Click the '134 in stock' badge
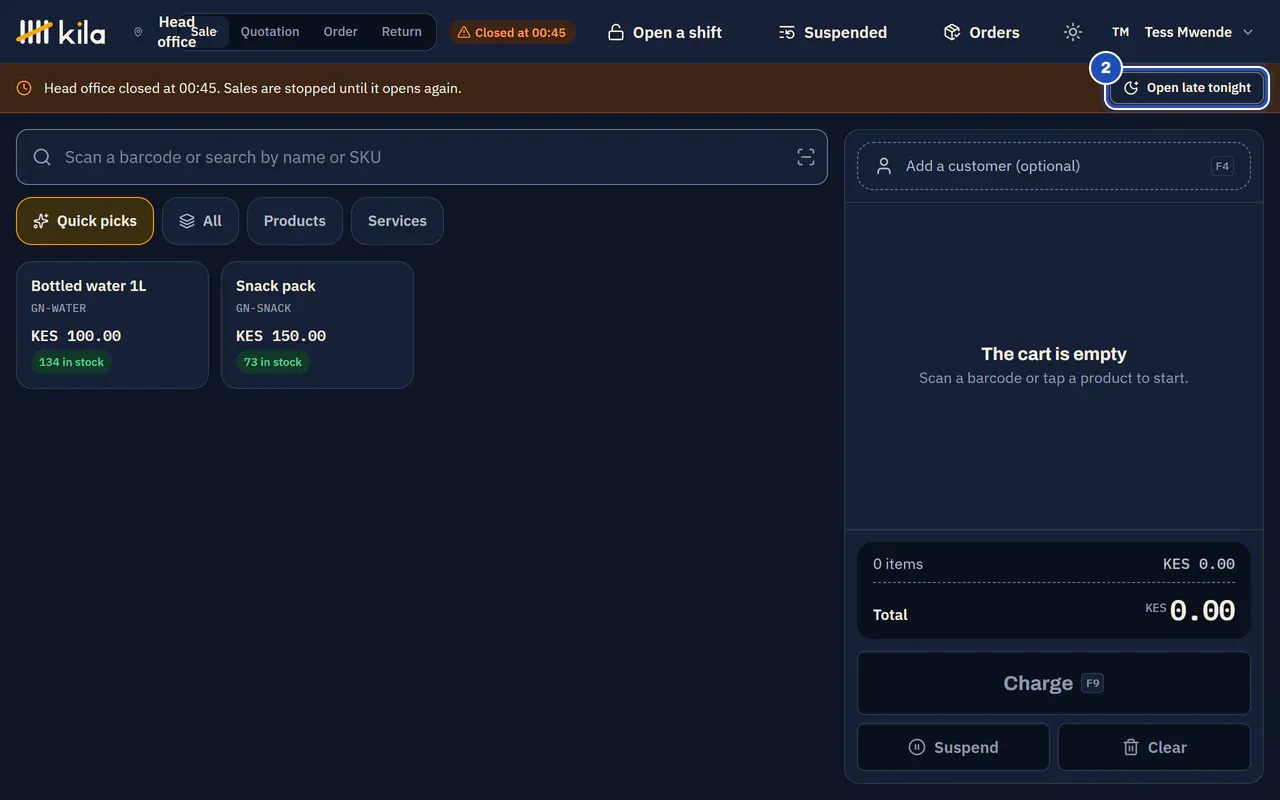The width and height of the screenshot is (1280, 800). (x=71, y=362)
